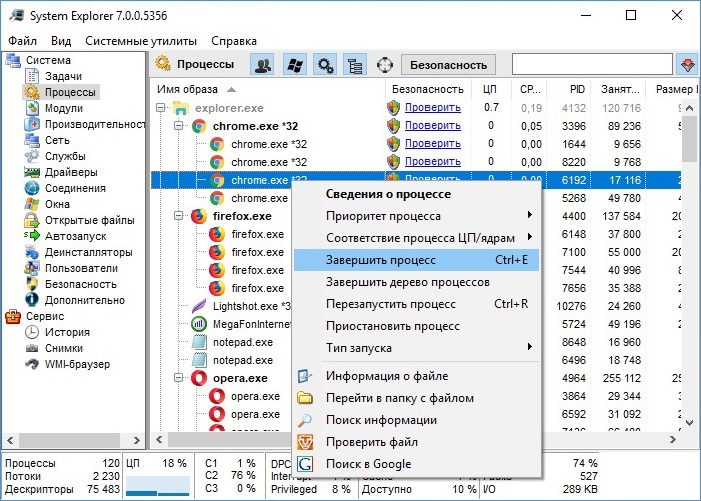Sort by the Имя образа column header
This screenshot has height=501, width=701.
(187, 89)
